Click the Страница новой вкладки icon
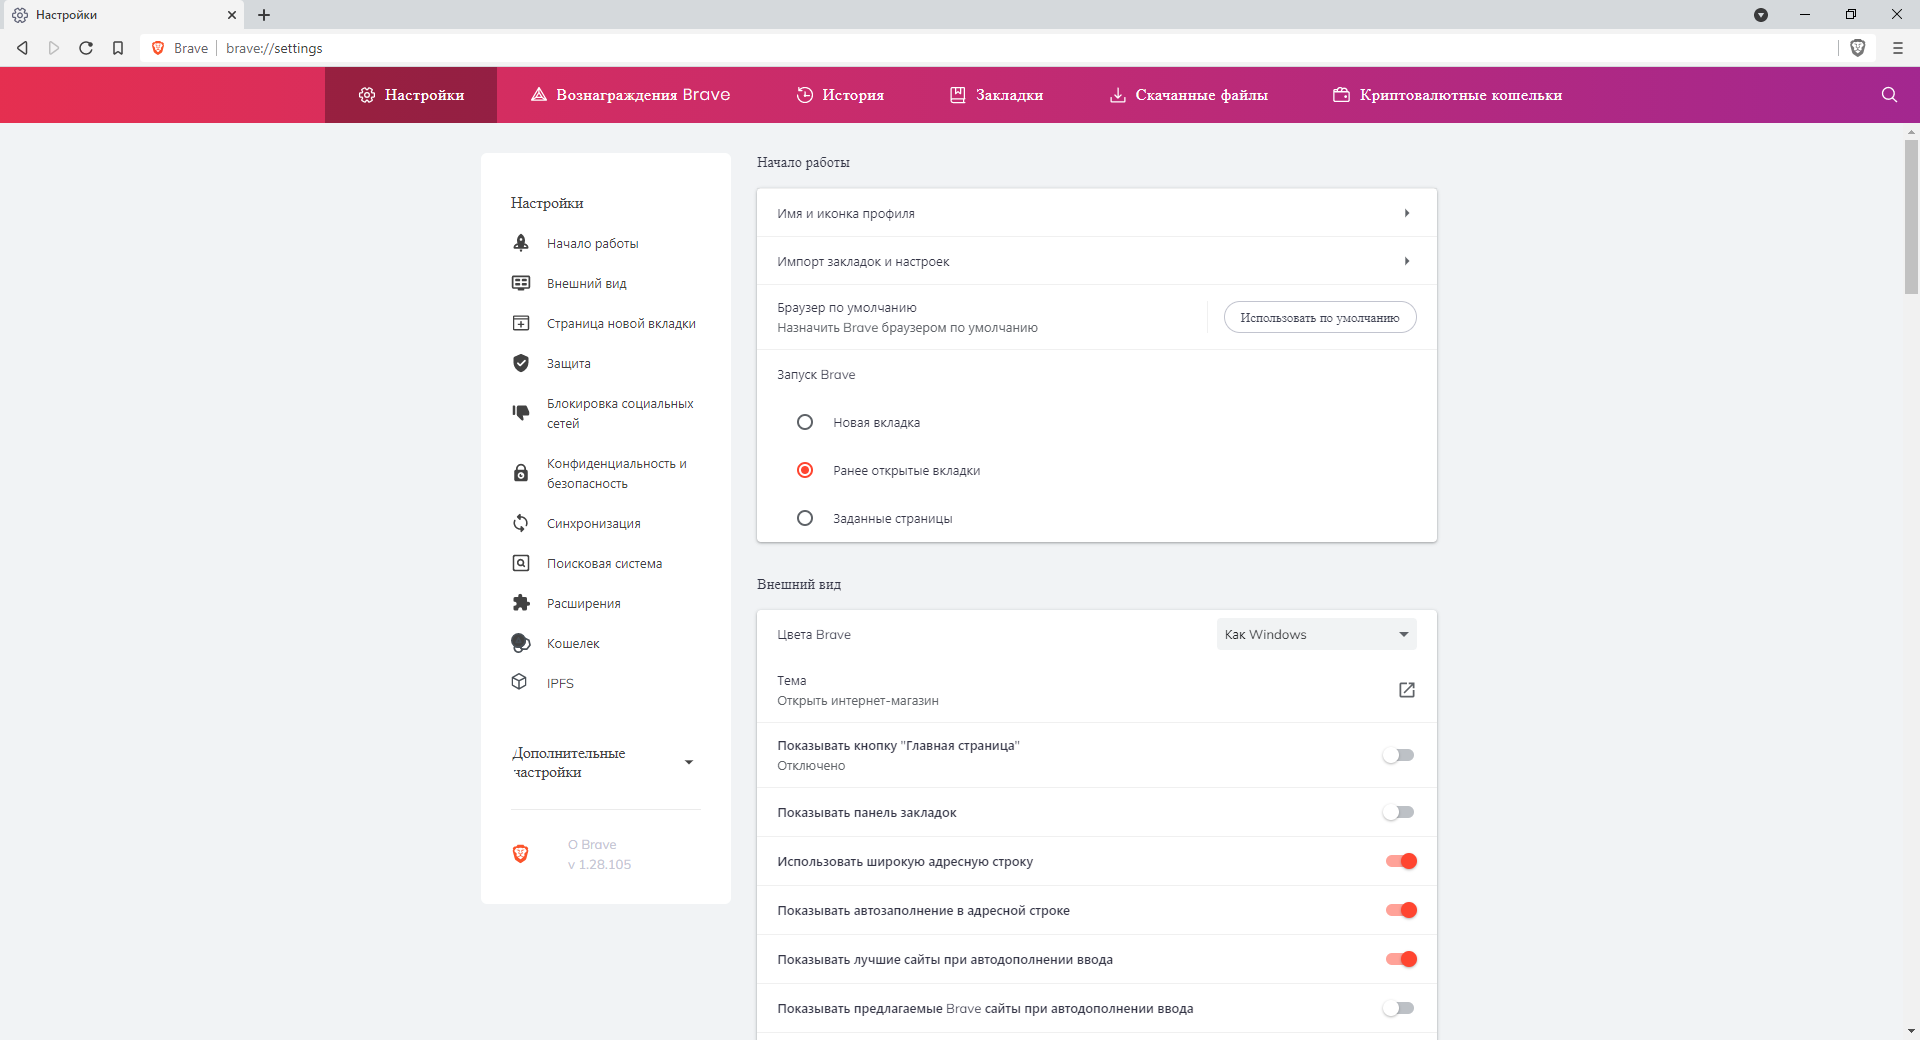1920x1040 pixels. [521, 323]
